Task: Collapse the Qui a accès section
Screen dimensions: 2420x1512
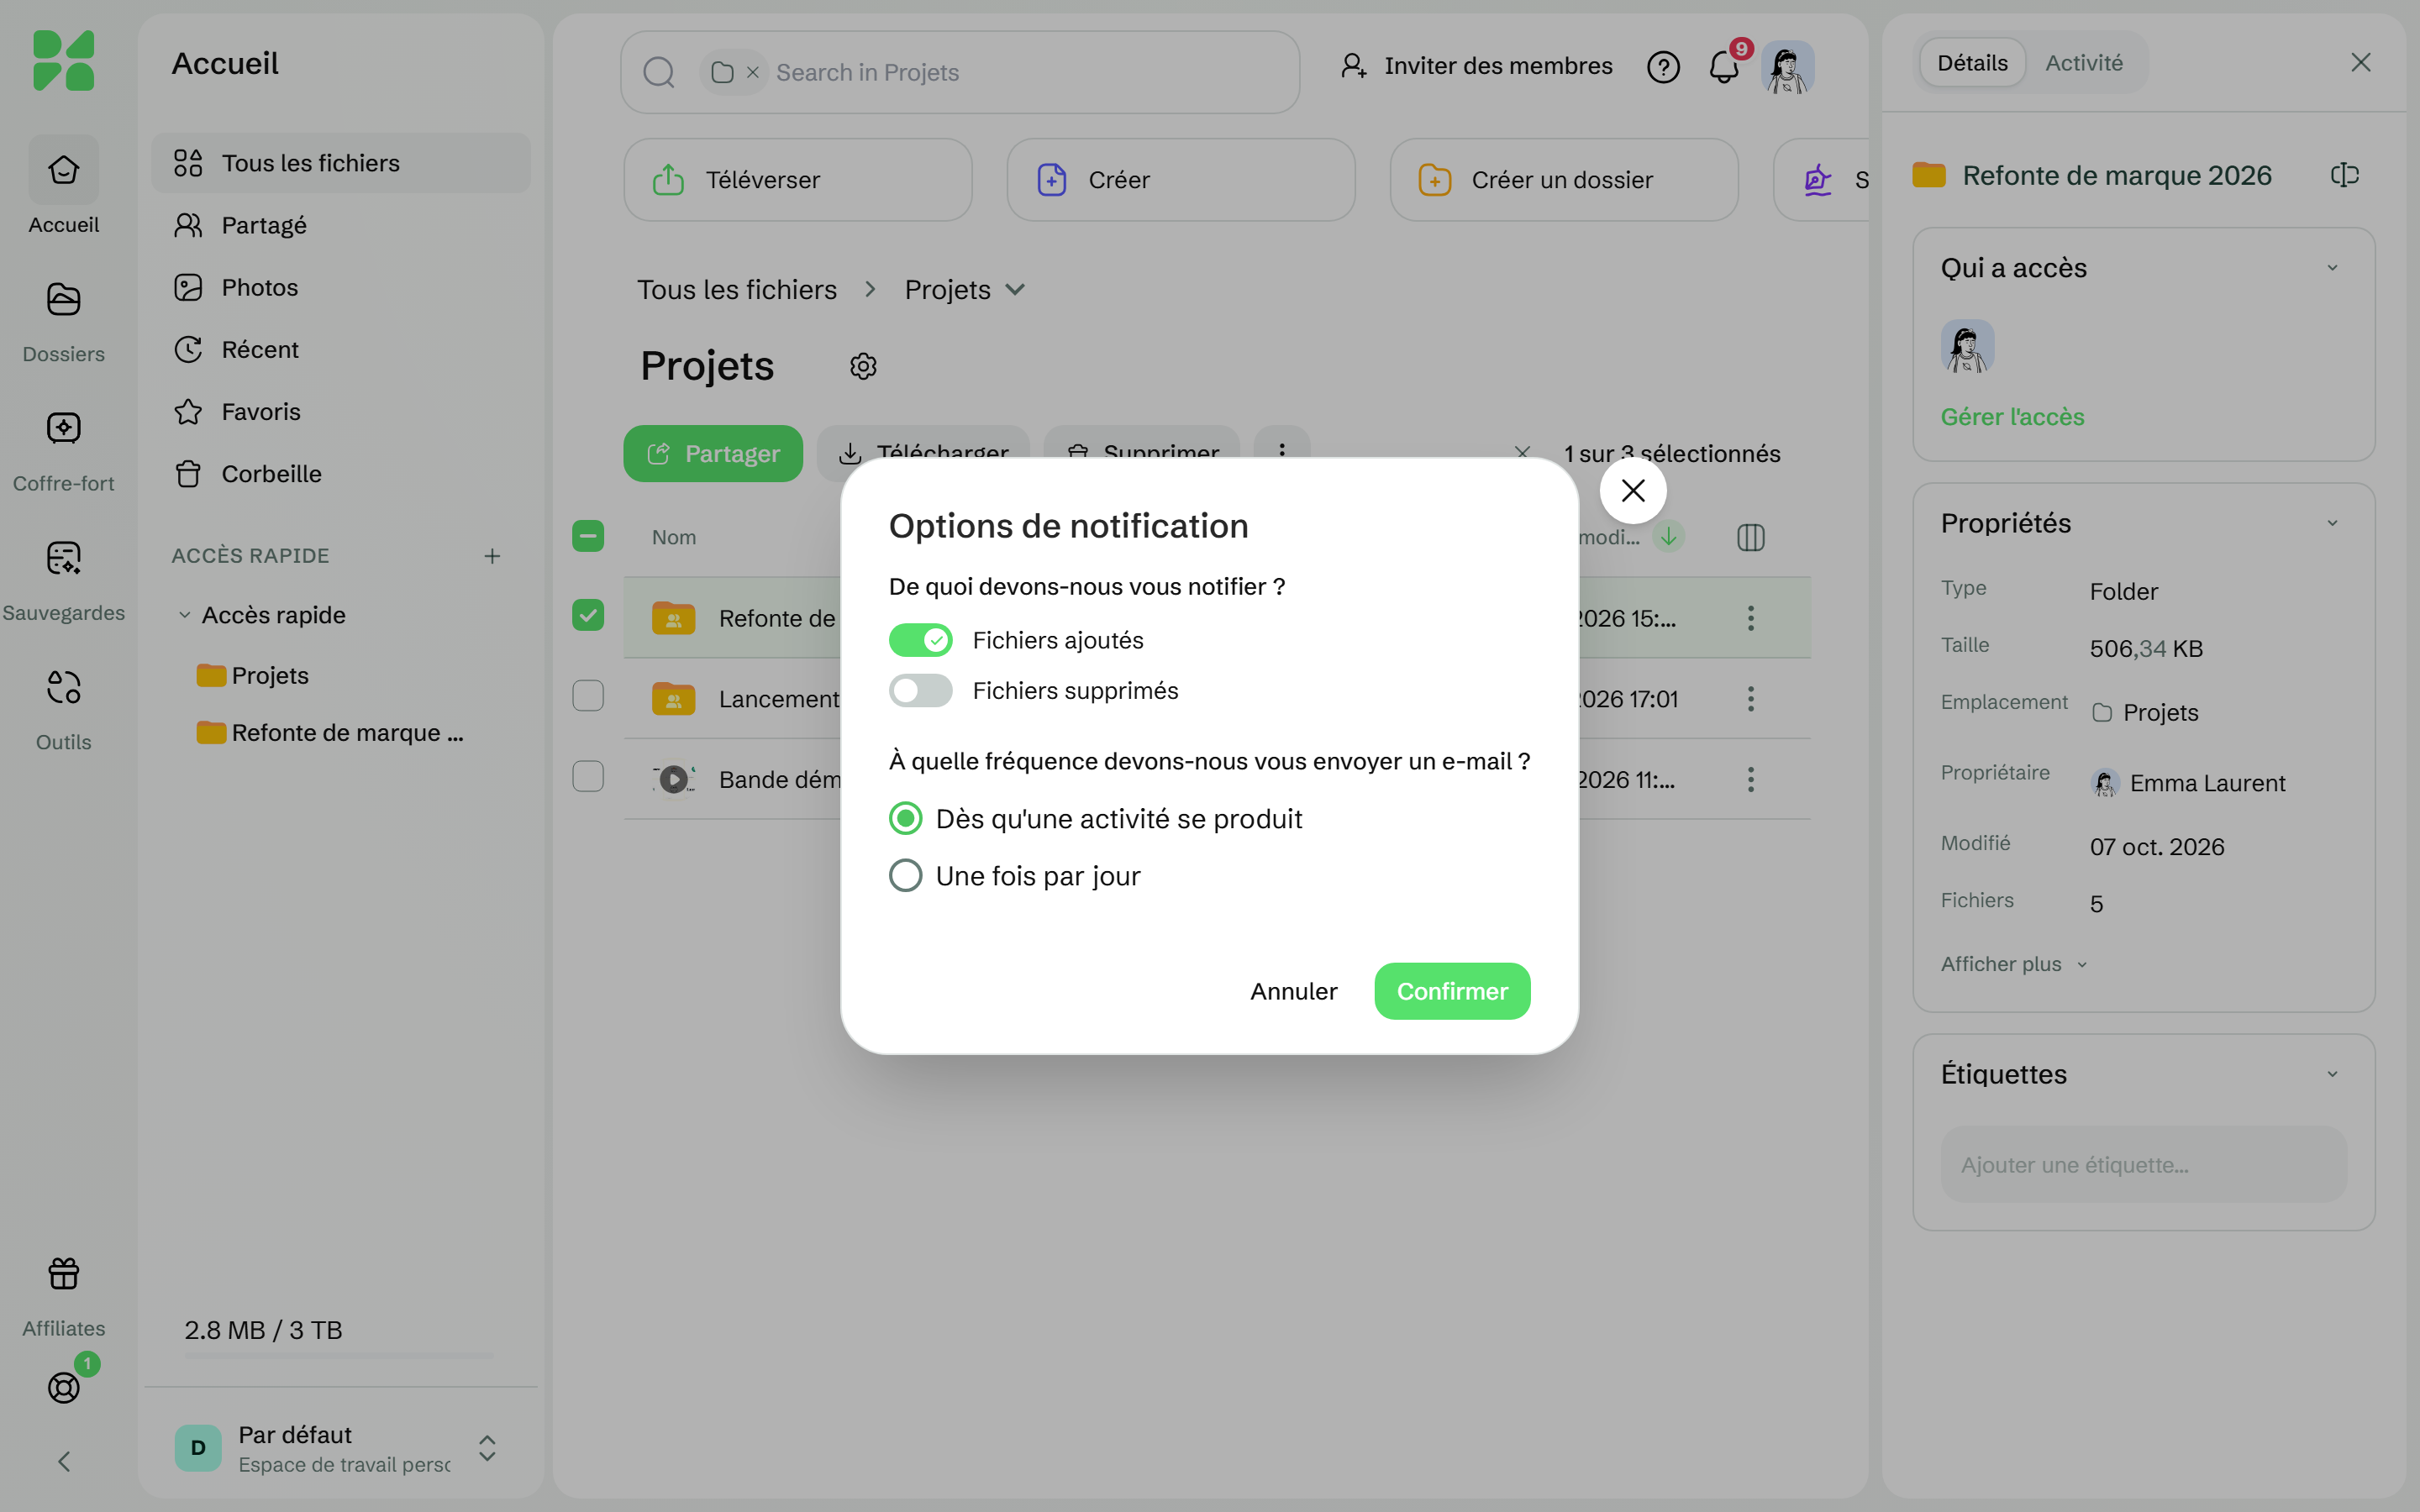Action: (x=2332, y=268)
